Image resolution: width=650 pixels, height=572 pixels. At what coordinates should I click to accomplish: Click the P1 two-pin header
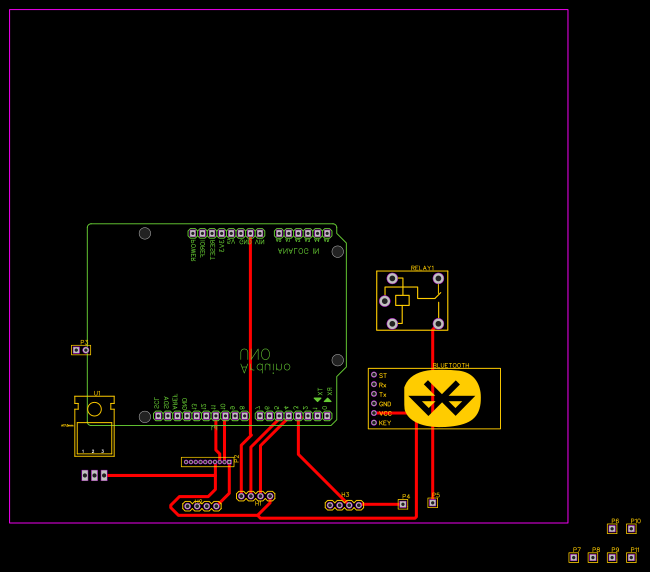[x=81, y=350]
